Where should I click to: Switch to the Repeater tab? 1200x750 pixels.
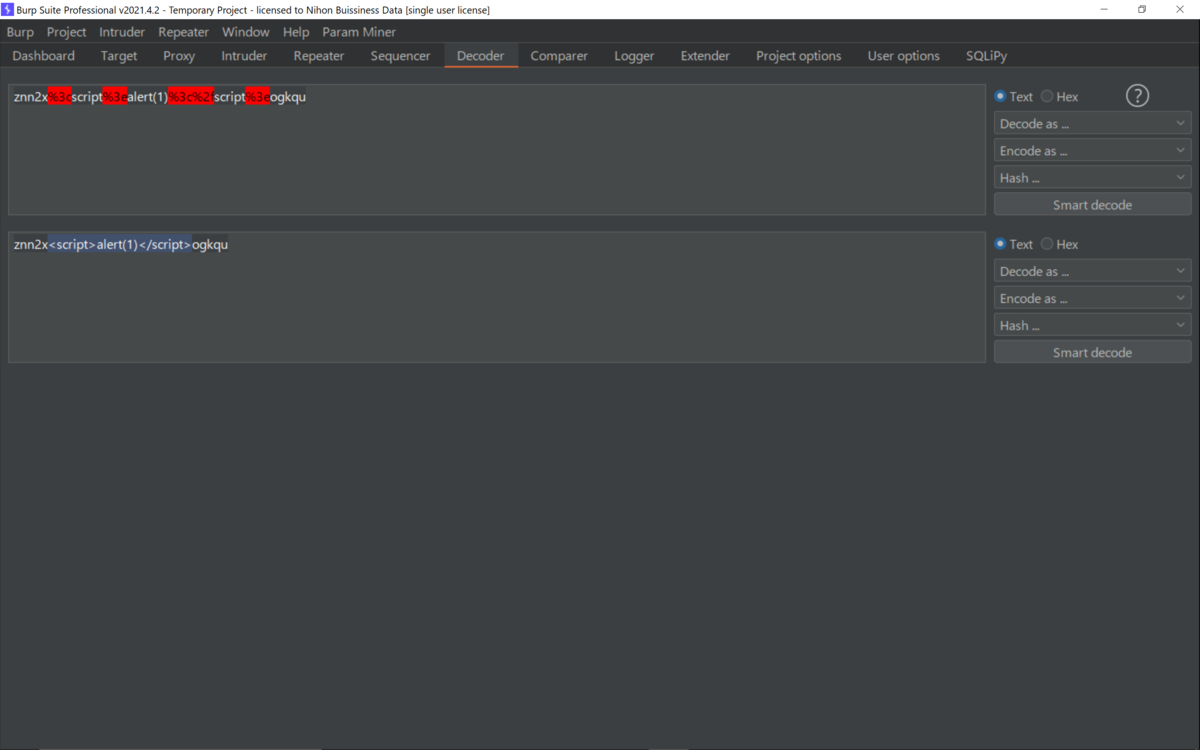pos(319,56)
